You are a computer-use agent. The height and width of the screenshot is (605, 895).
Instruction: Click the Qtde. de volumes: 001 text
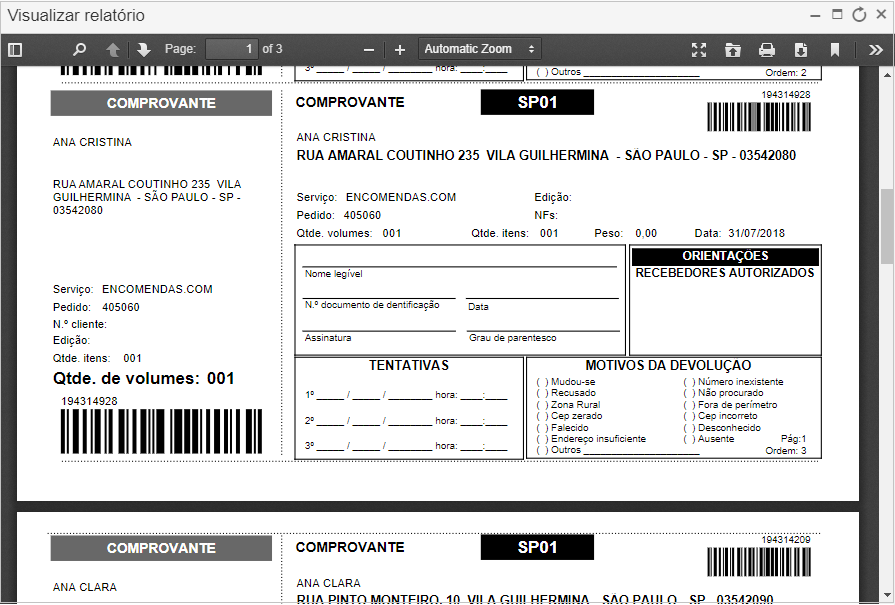[x=143, y=379]
